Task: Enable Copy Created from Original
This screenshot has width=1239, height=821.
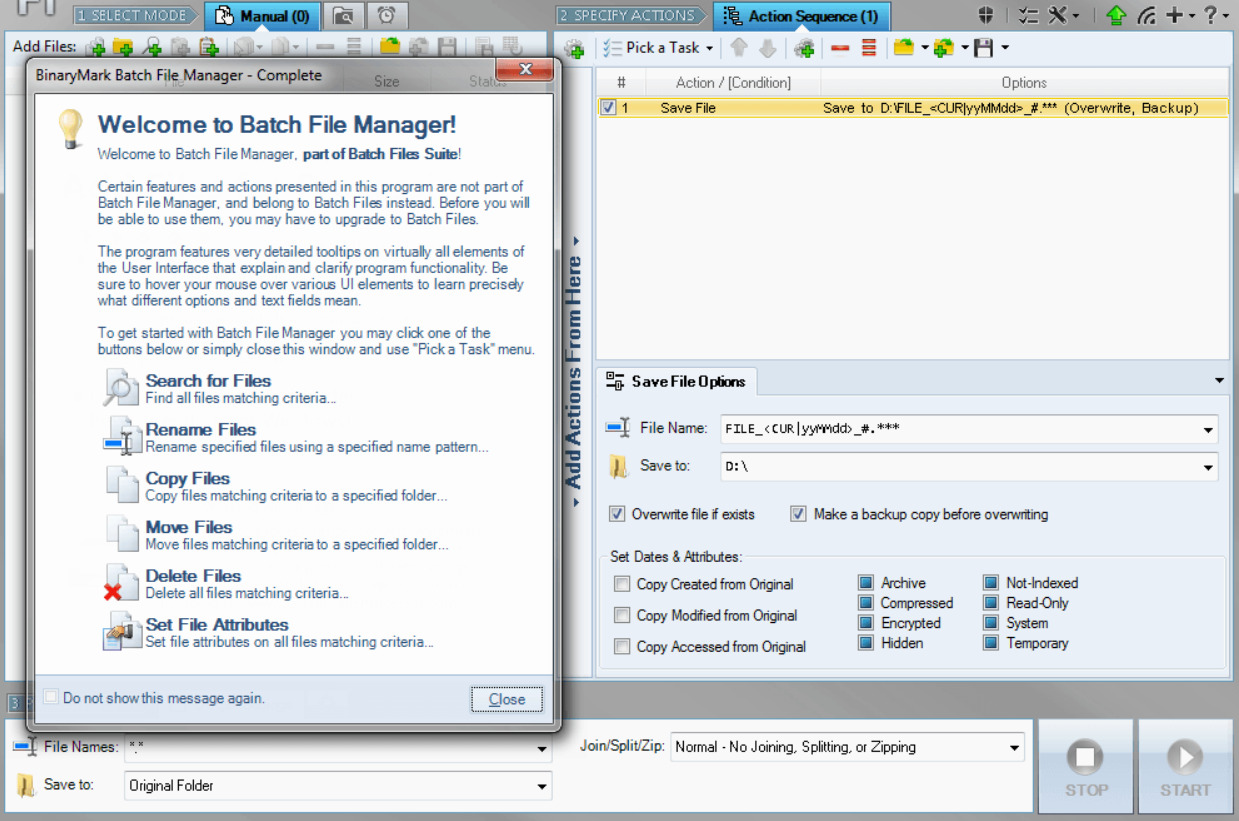Action: (622, 584)
